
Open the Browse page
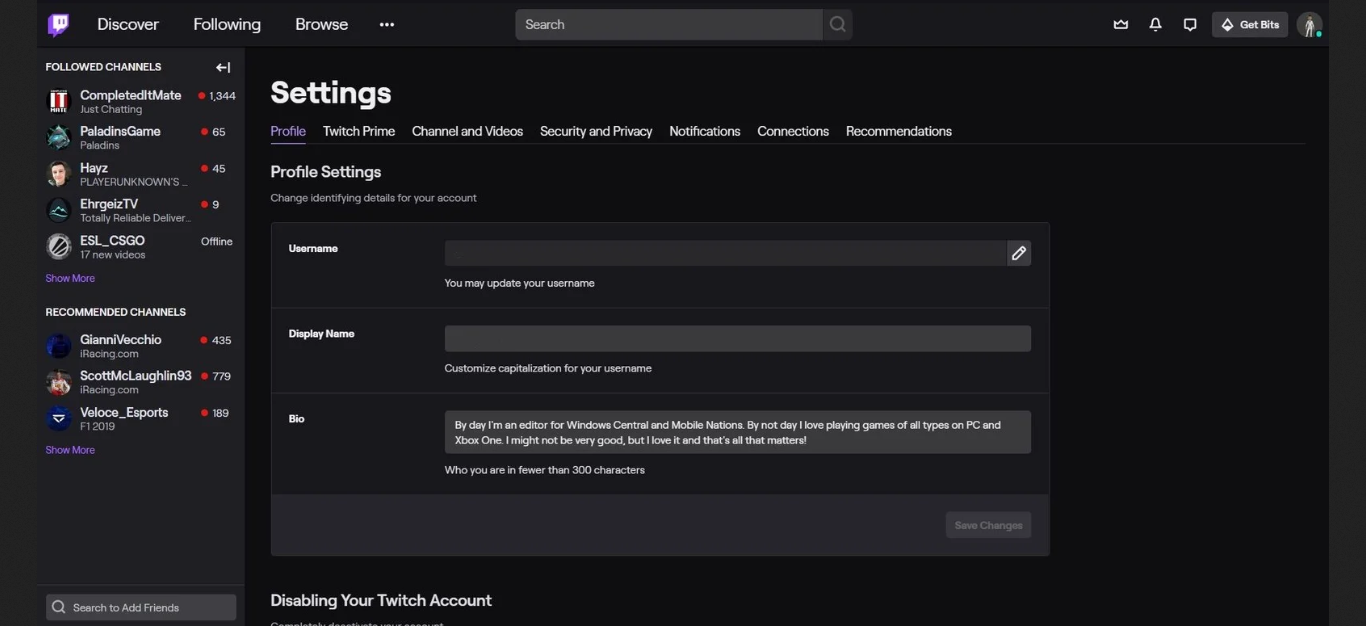[x=321, y=24]
